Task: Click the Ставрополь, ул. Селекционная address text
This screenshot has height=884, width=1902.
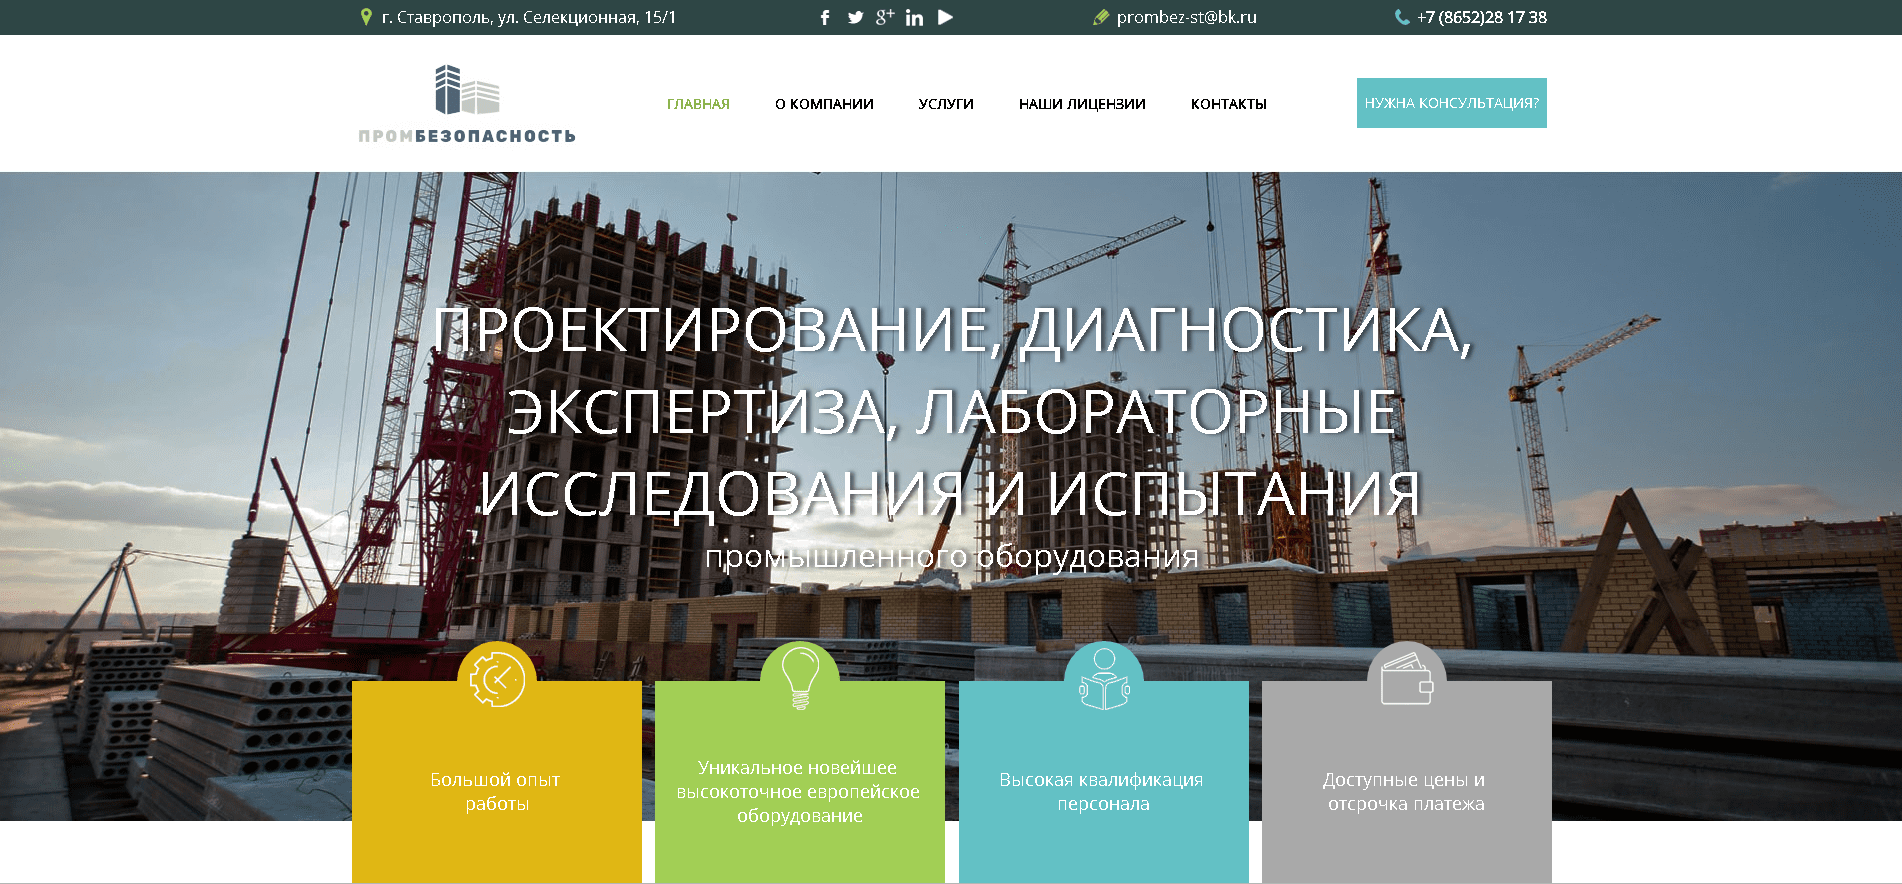Action: 529,17
